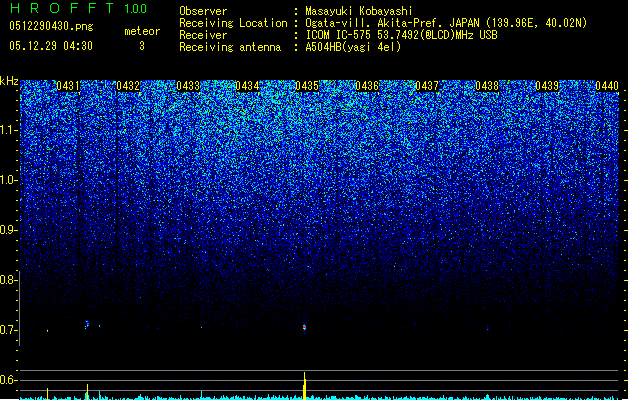Click the 0.8 kHz axis tick label
629x400 pixels.
click(7, 280)
